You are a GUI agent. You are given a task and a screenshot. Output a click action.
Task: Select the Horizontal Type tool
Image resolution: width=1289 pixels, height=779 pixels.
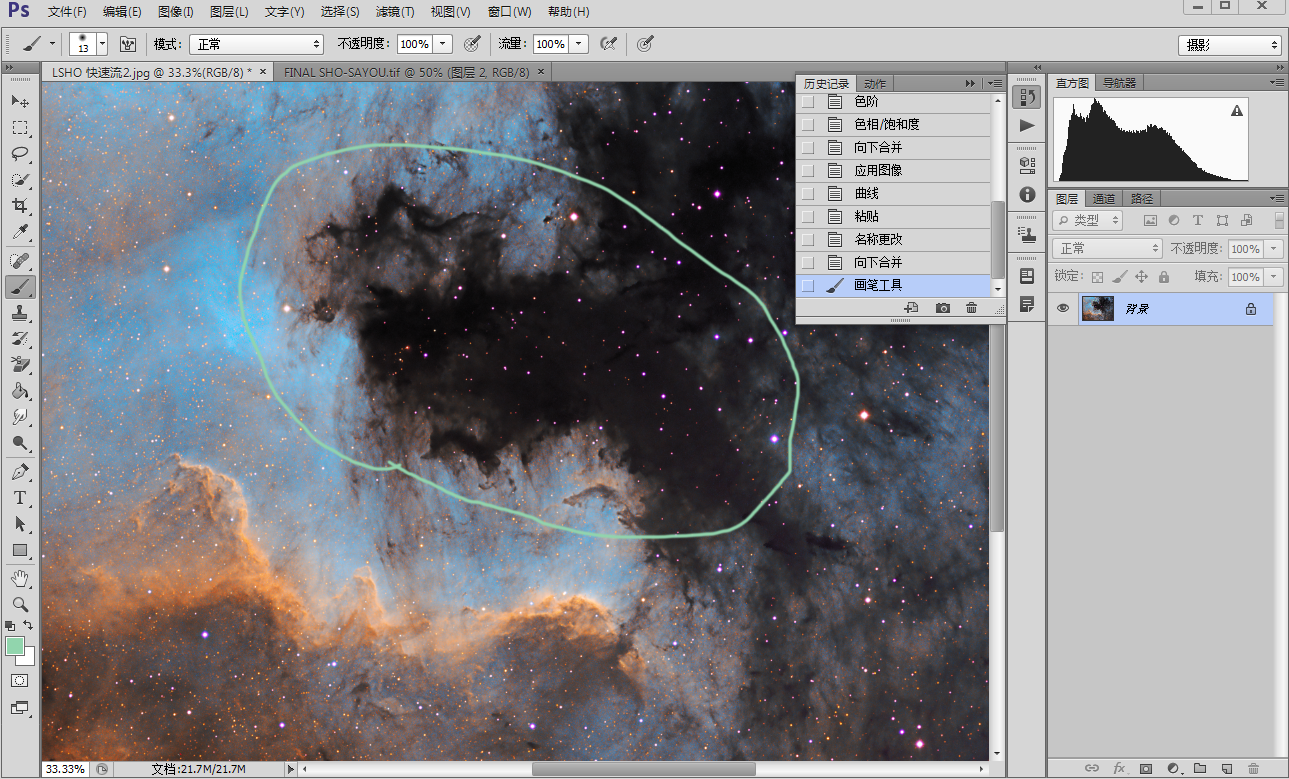[20, 498]
